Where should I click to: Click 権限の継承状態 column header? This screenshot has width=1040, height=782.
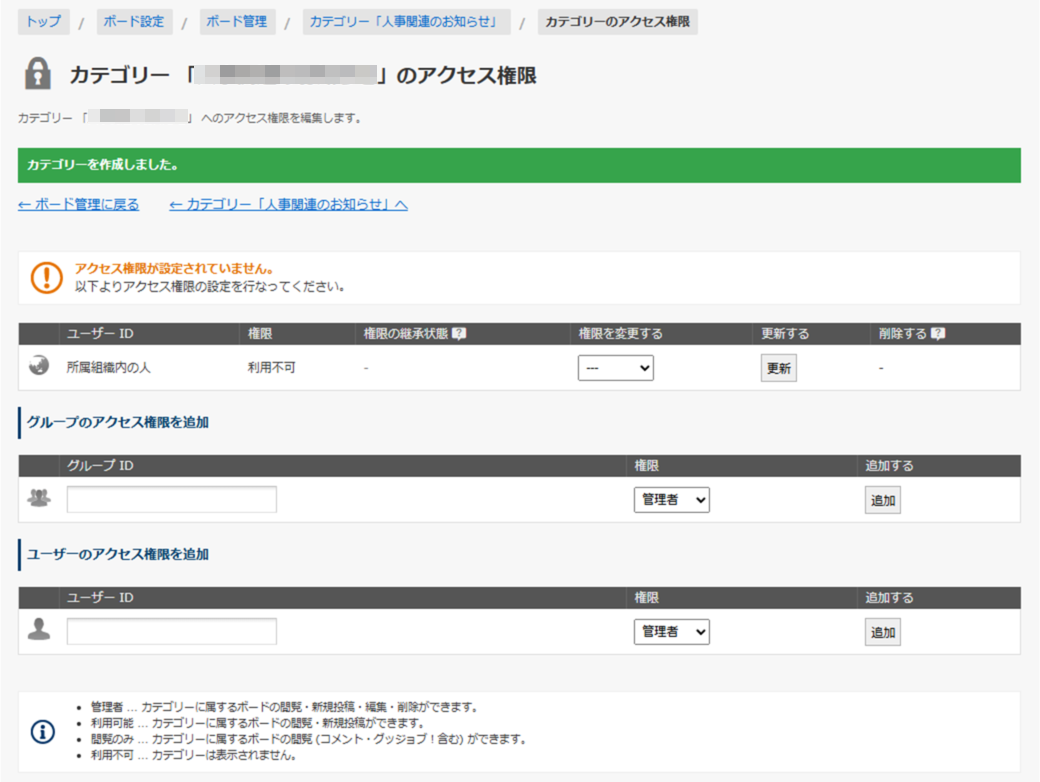(406, 334)
